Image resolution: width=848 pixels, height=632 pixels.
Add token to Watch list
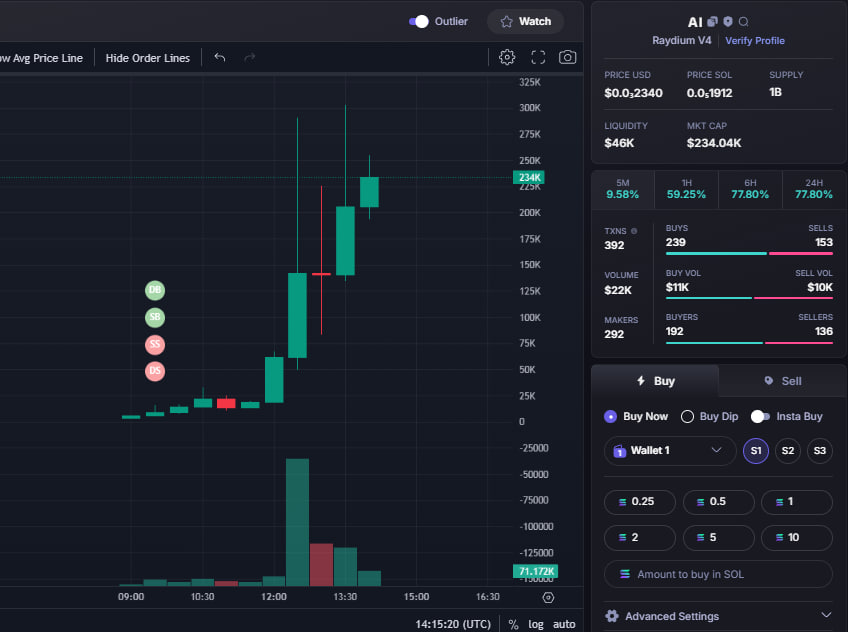click(525, 22)
